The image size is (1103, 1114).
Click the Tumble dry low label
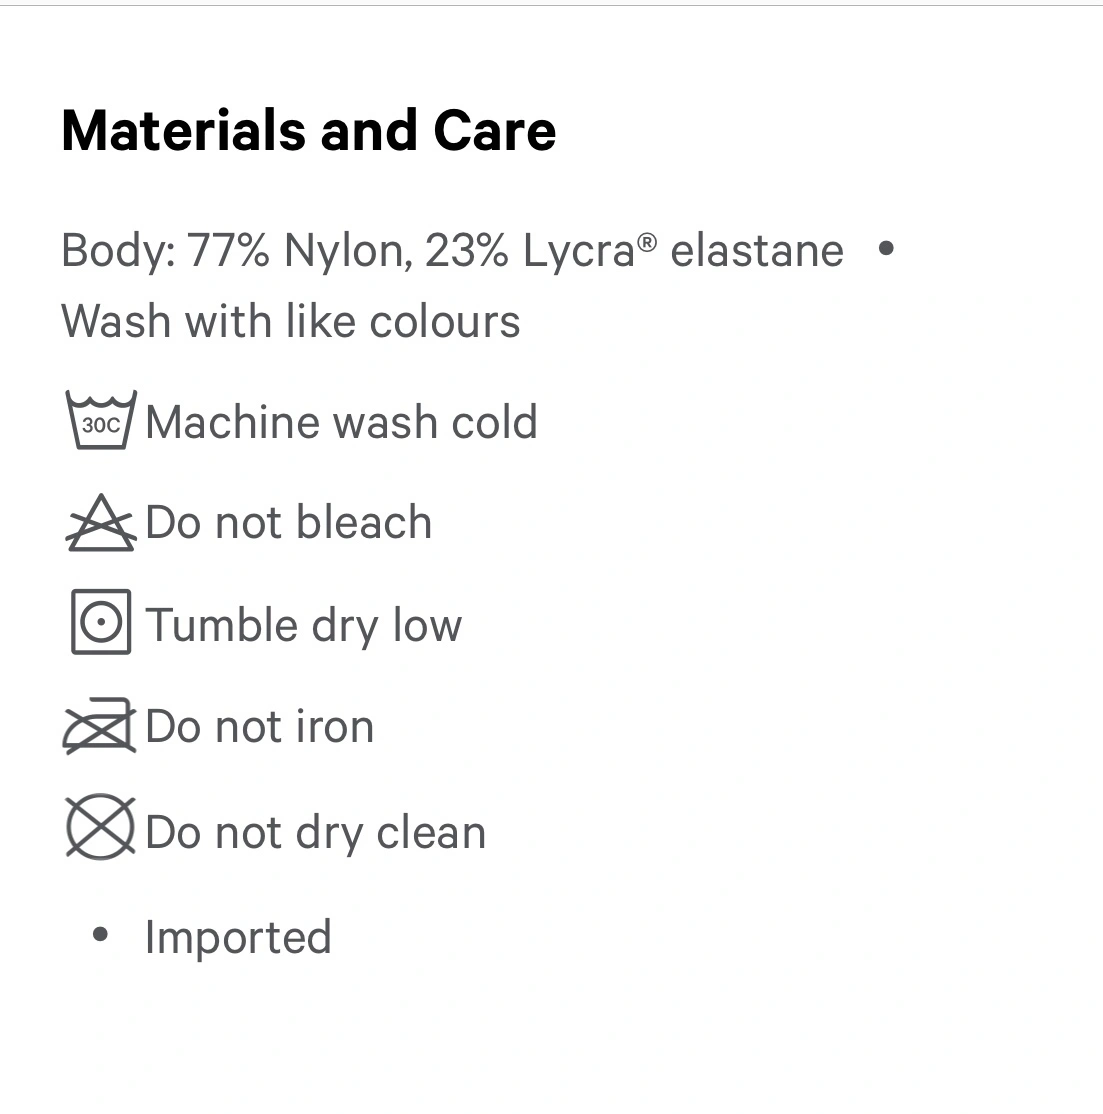304,626
